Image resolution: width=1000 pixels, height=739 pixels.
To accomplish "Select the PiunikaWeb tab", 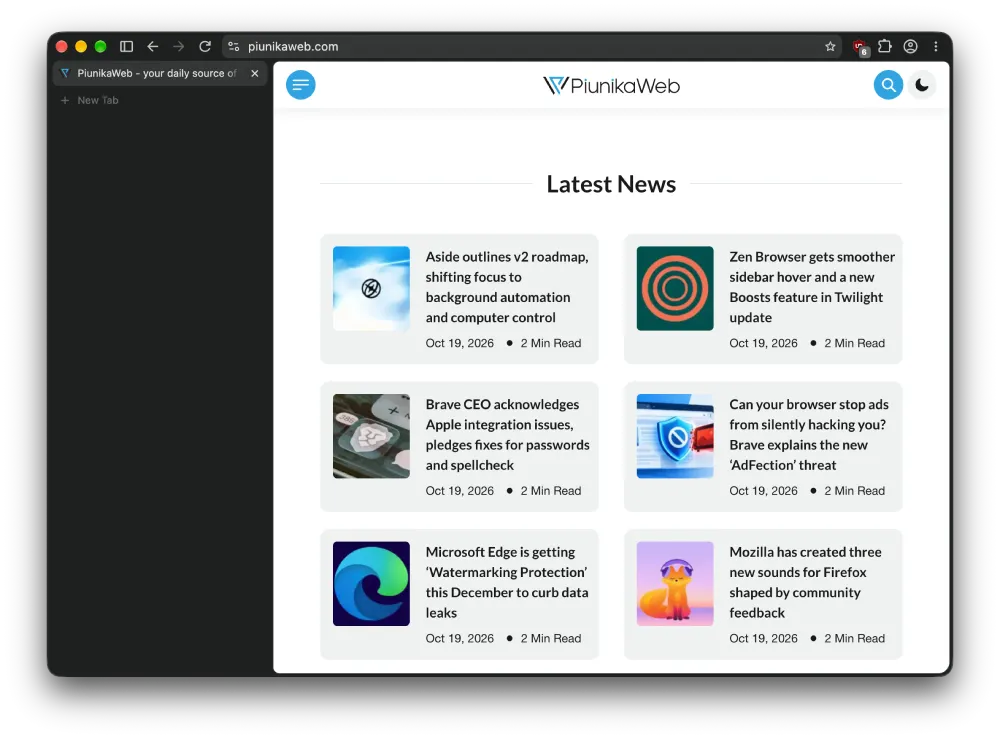I will [x=159, y=73].
